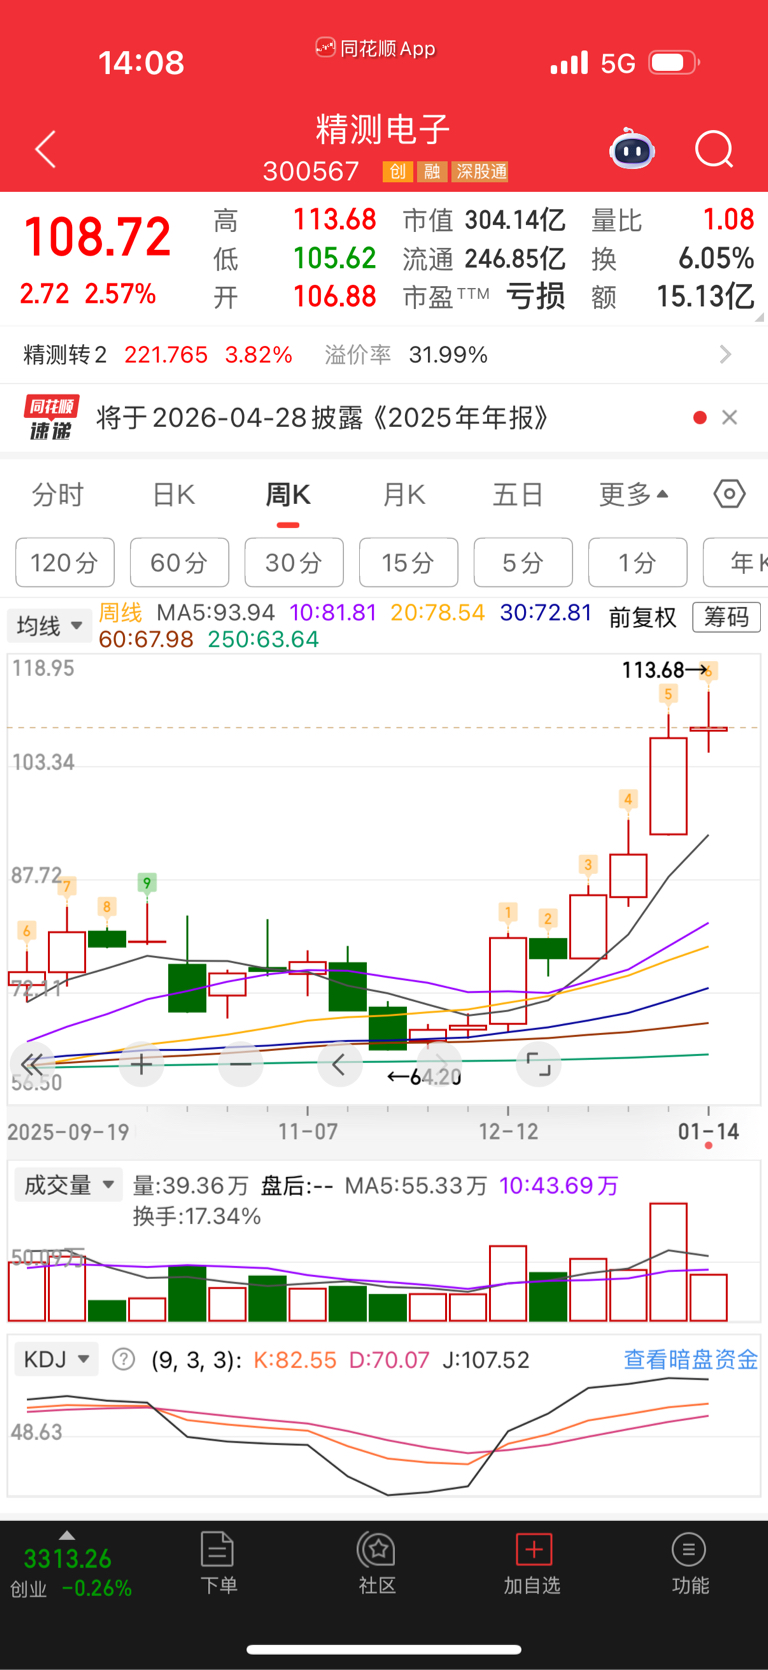This screenshot has width=768, height=1670.
Task: Open the 2025年年报 disclosure announcement
Action: (322, 418)
